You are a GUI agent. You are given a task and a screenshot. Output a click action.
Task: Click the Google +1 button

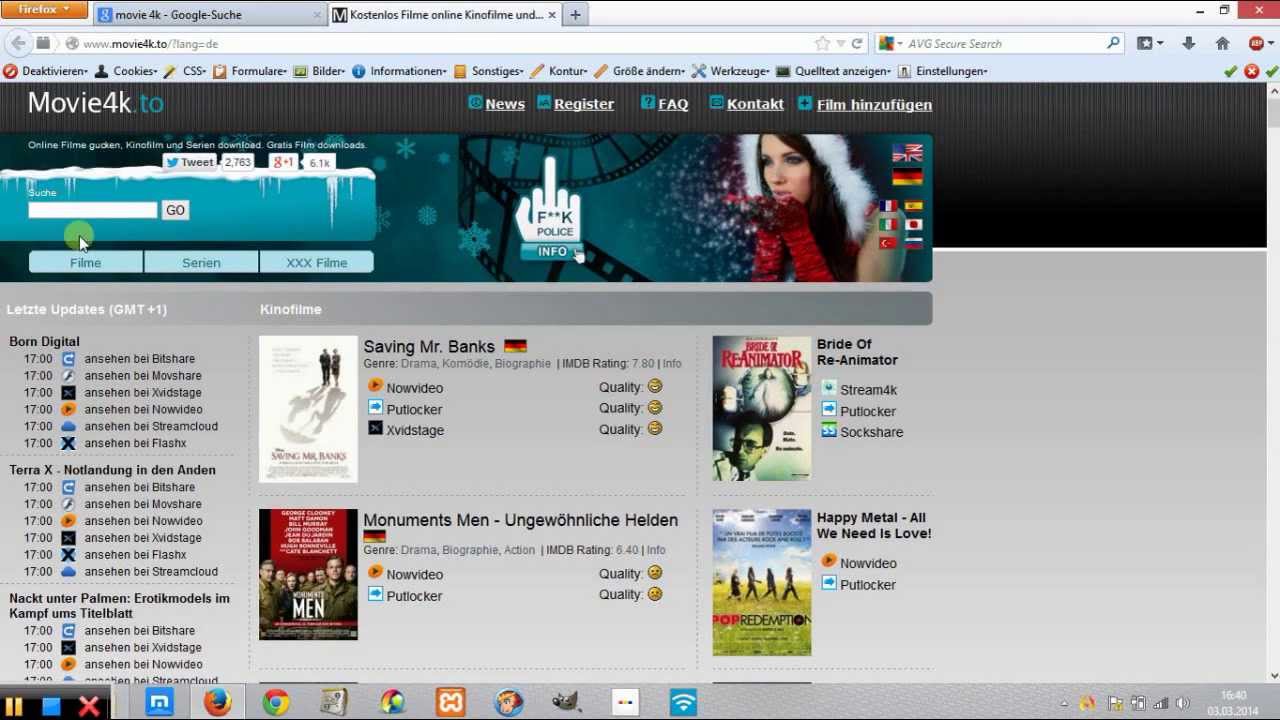coord(284,162)
